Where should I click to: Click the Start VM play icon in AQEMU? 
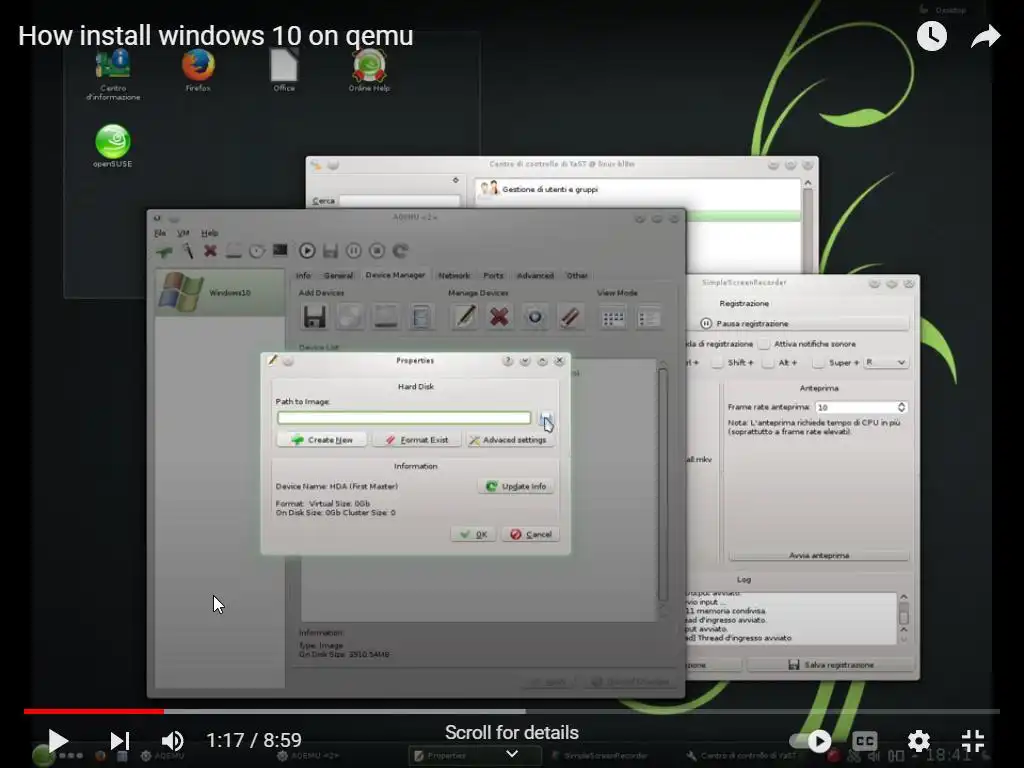[307, 251]
